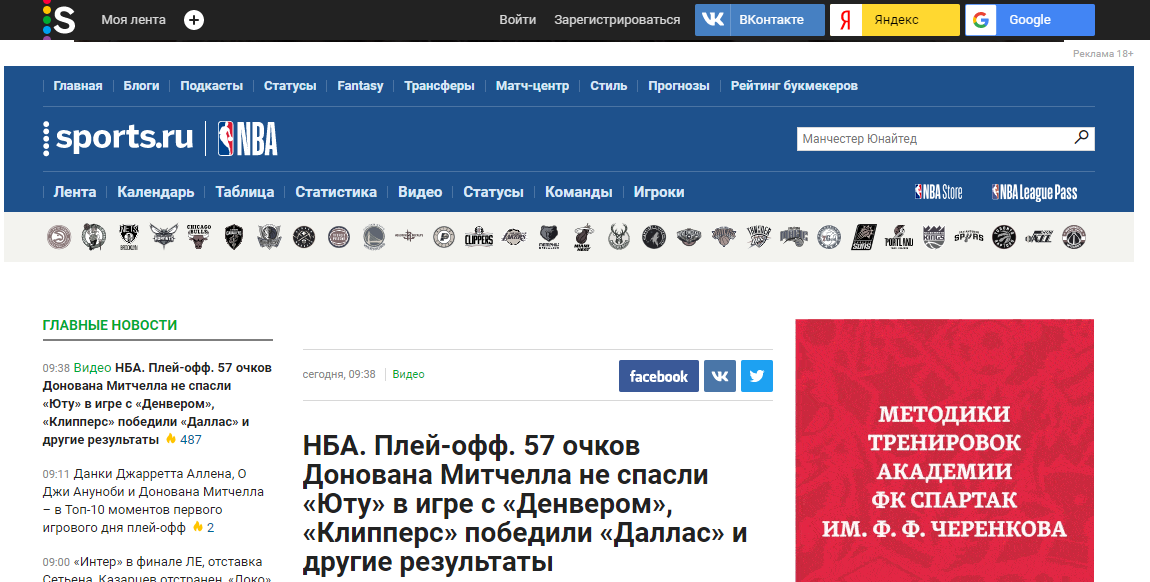Go to Главная in top menu
This screenshot has width=1150, height=582.
[x=78, y=86]
